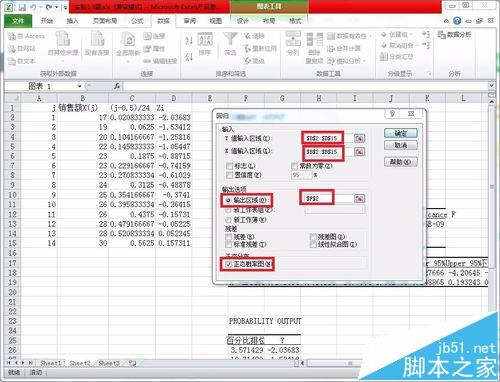Click 重新应用 (Reapply) filter
Image resolution: width=500 pixels, height=382 pixels.
260,49
